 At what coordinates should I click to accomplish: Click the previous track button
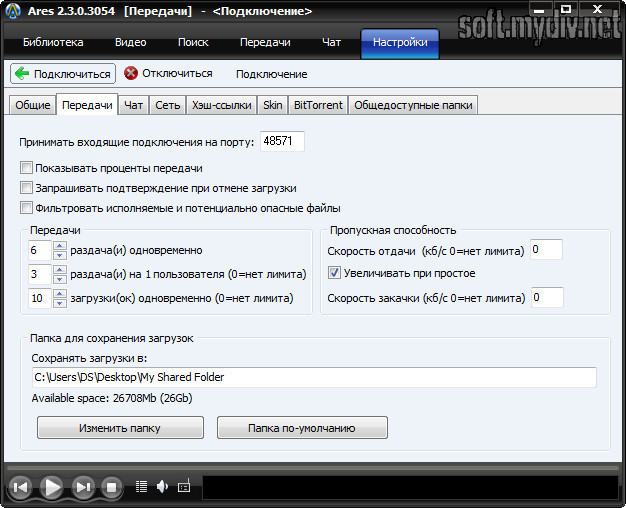pos(20,487)
